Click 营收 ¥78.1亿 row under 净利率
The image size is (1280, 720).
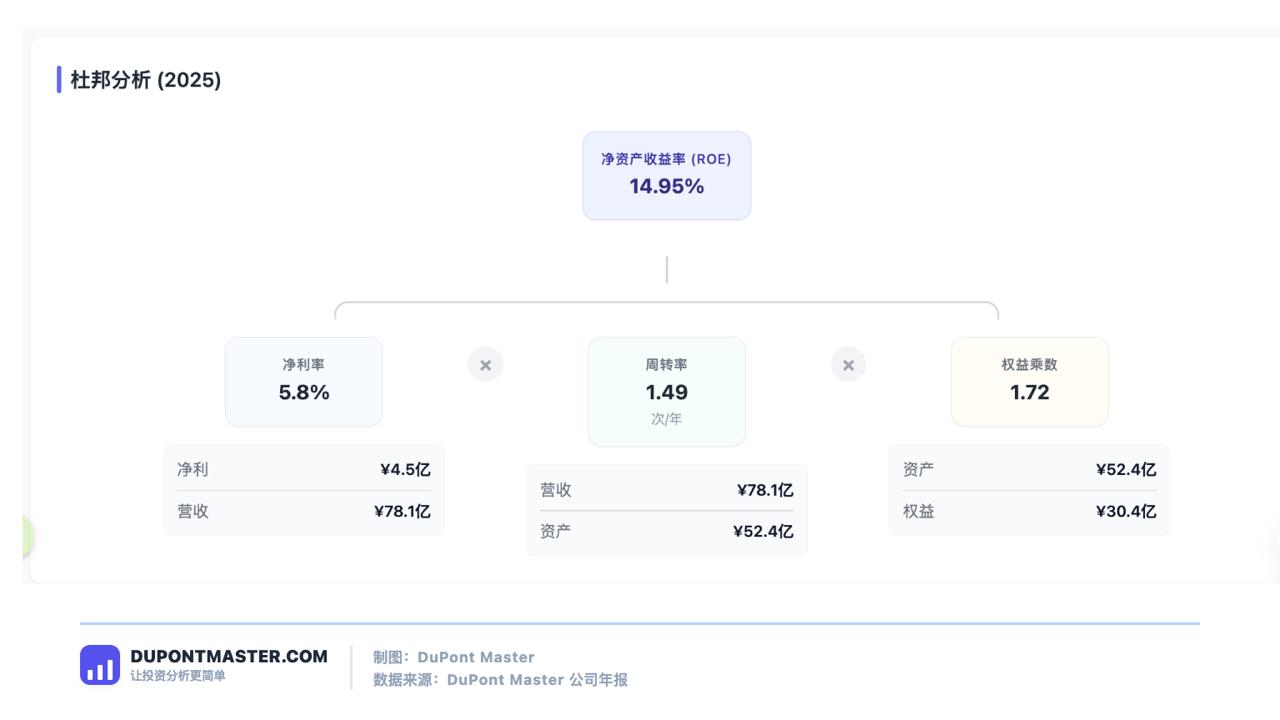point(304,511)
